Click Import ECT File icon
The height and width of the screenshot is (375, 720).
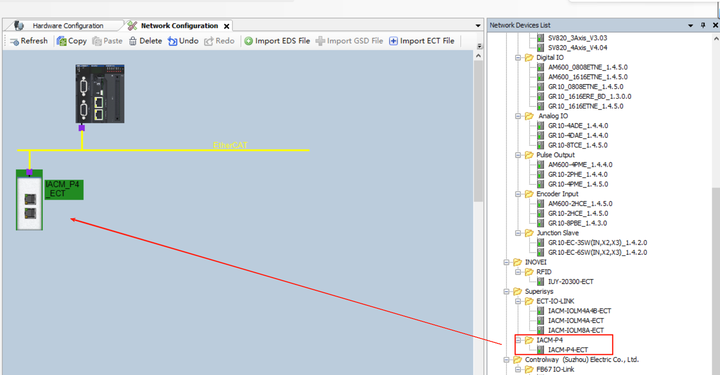(x=394, y=41)
